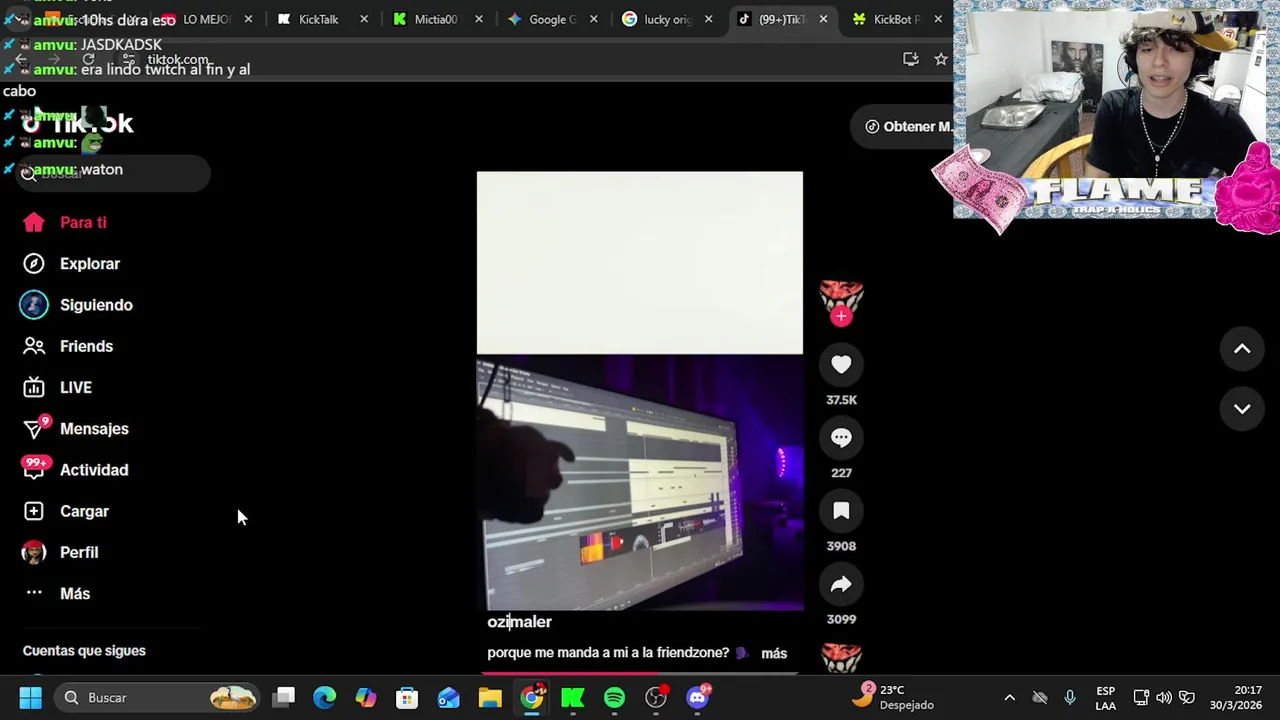Screen dimensions: 1280x720
Task: Open volume speaker tray icon
Action: tap(1164, 697)
